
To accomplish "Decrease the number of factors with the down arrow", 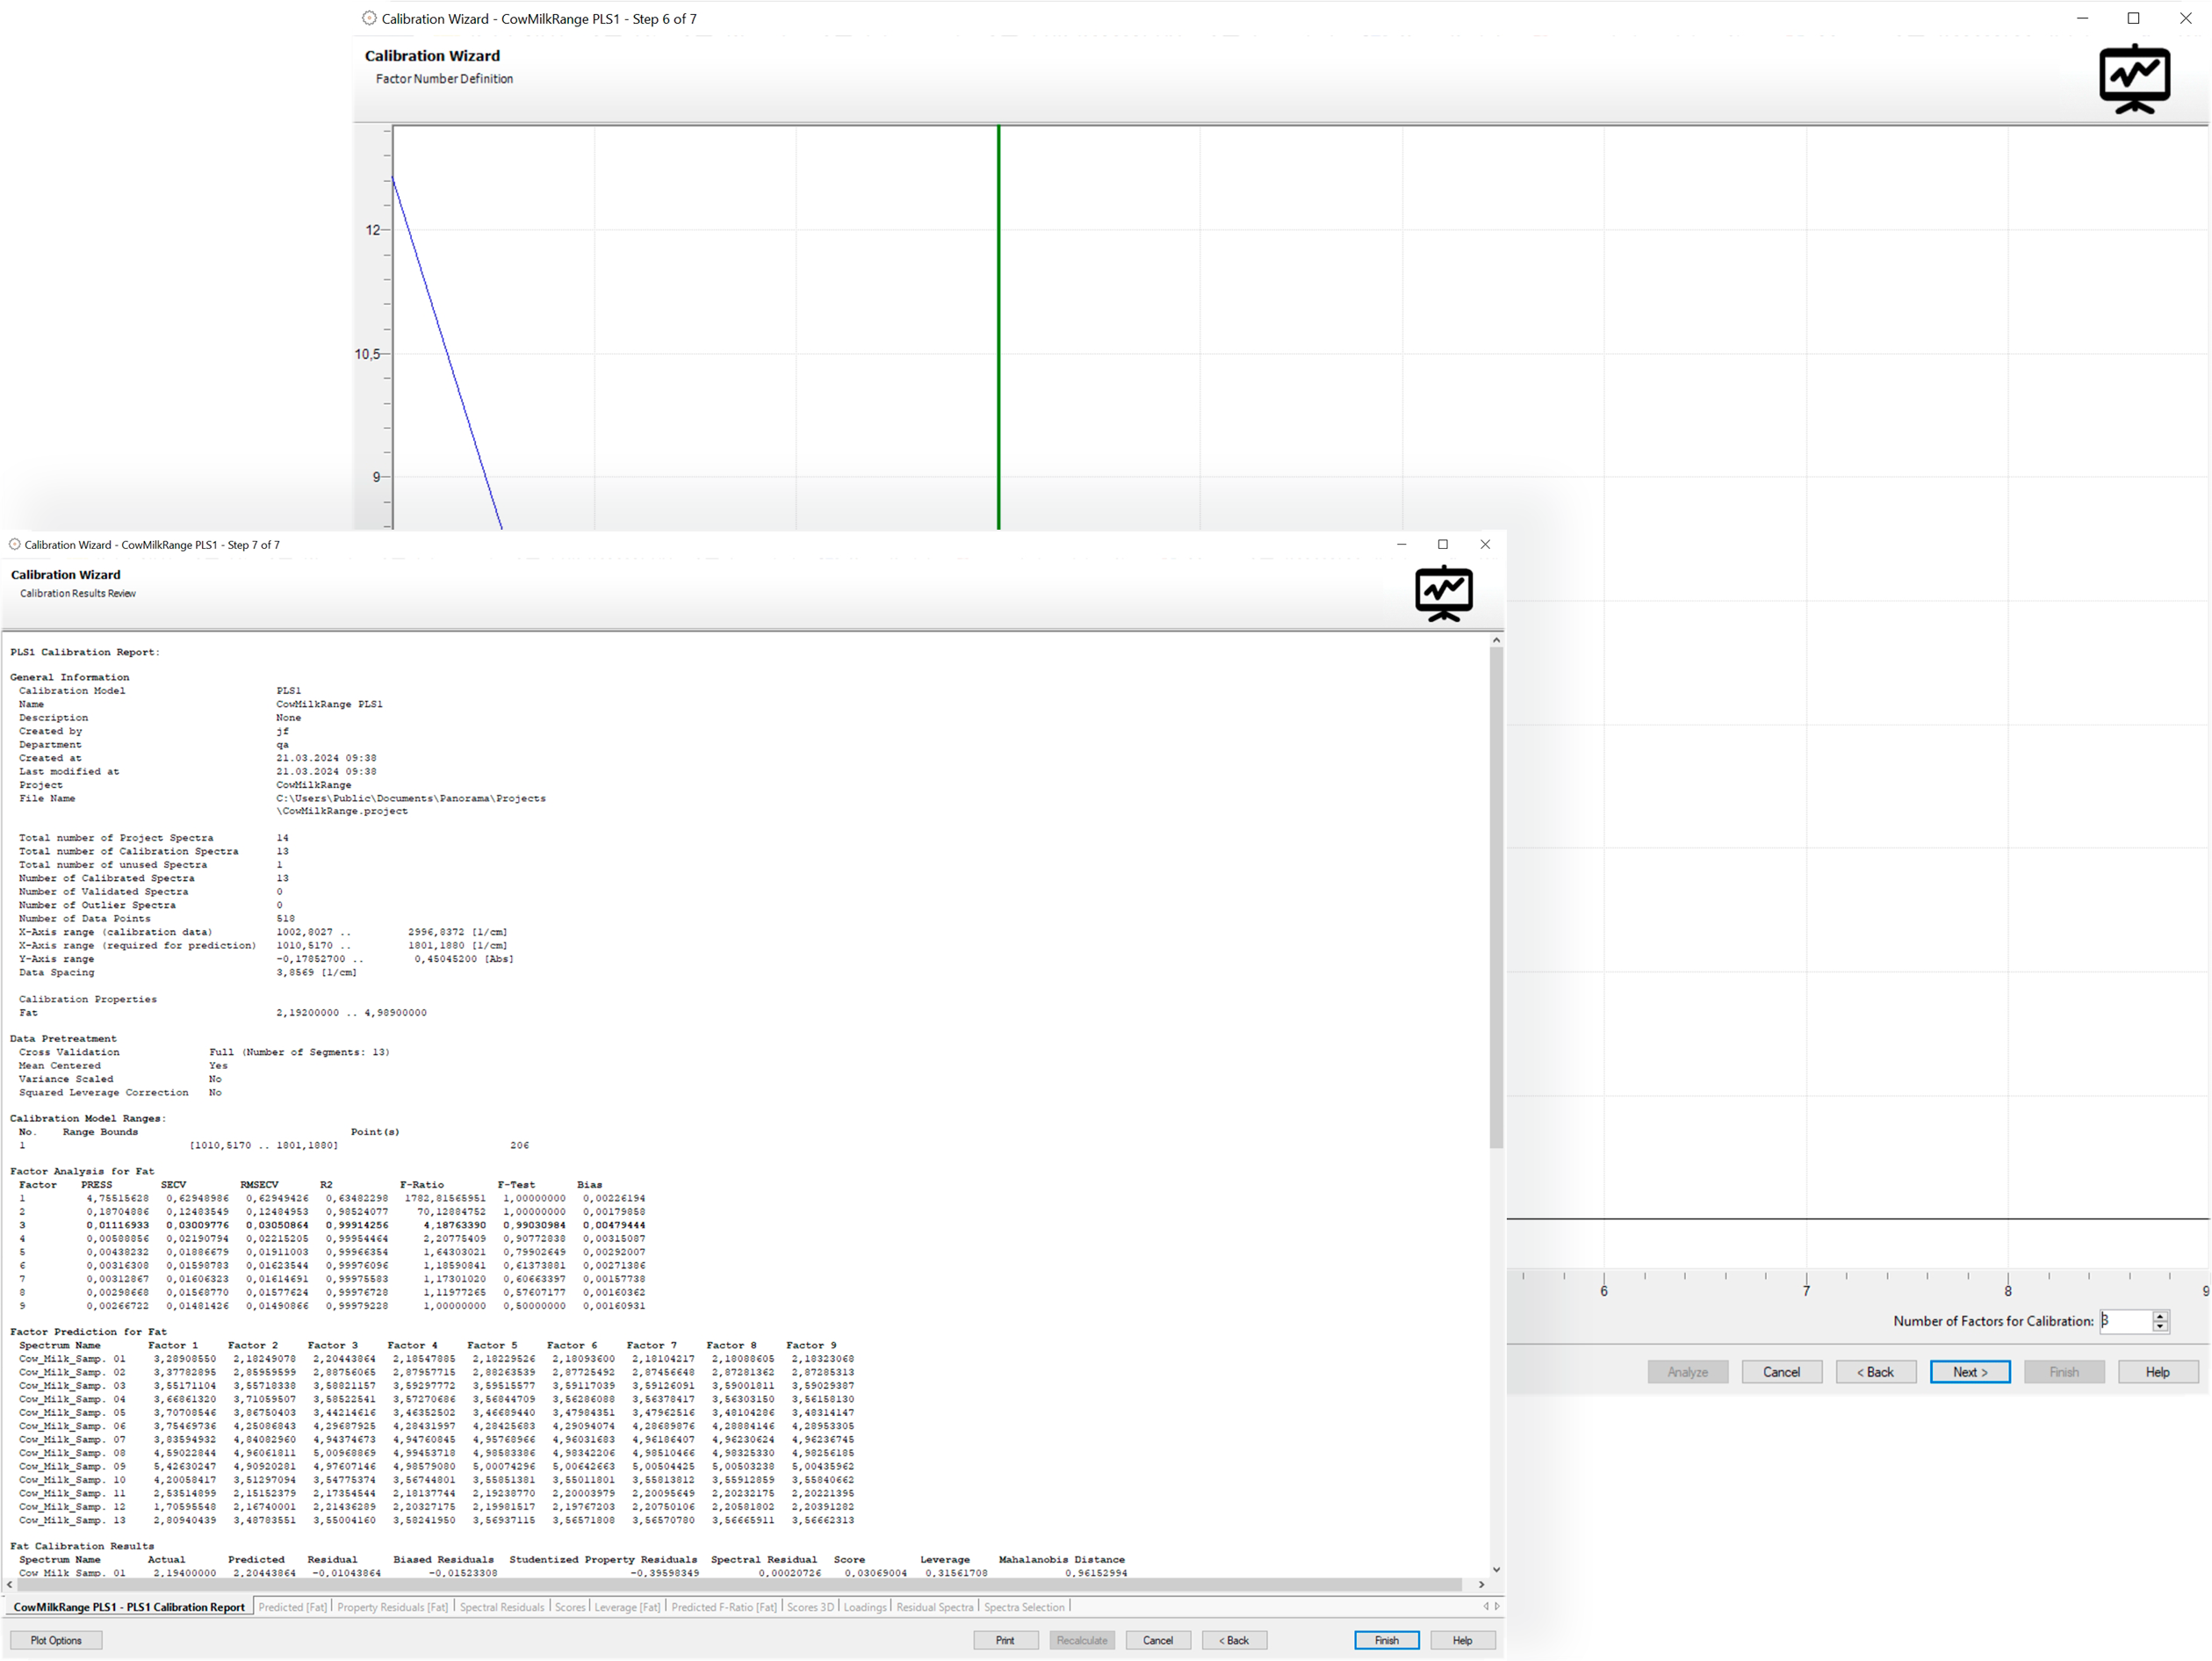I will (x=2160, y=1327).
